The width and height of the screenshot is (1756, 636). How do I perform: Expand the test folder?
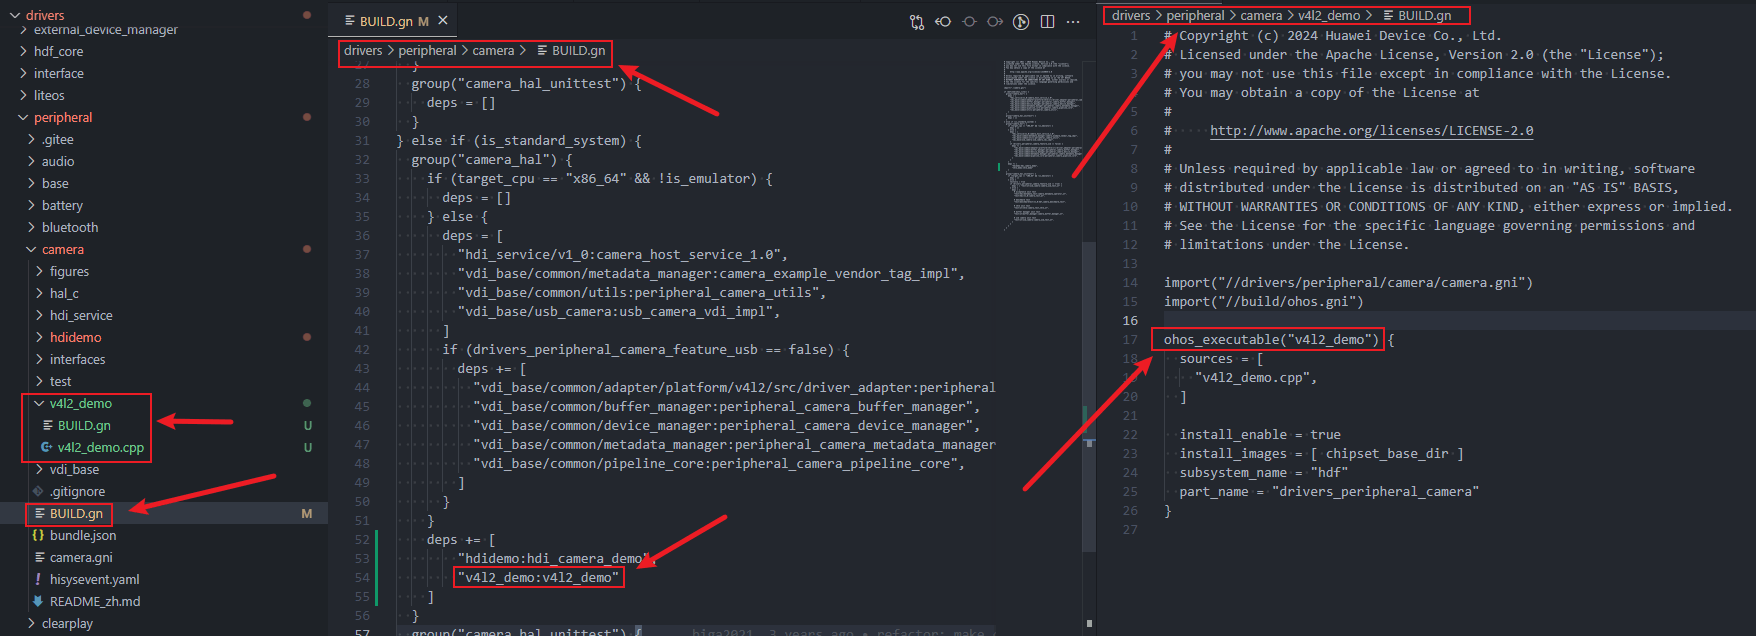tap(39, 381)
